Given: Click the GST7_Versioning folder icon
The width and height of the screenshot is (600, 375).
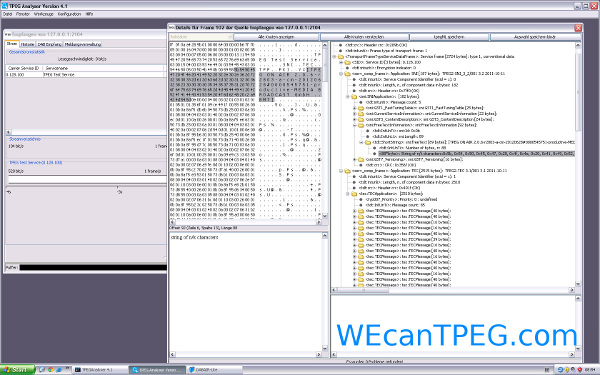Looking at the screenshot, I should click(361, 160).
